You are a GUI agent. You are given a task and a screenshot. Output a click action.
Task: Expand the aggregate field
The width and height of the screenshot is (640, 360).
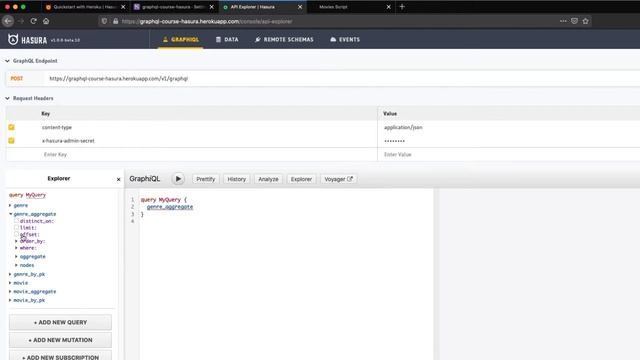[x=16, y=257]
